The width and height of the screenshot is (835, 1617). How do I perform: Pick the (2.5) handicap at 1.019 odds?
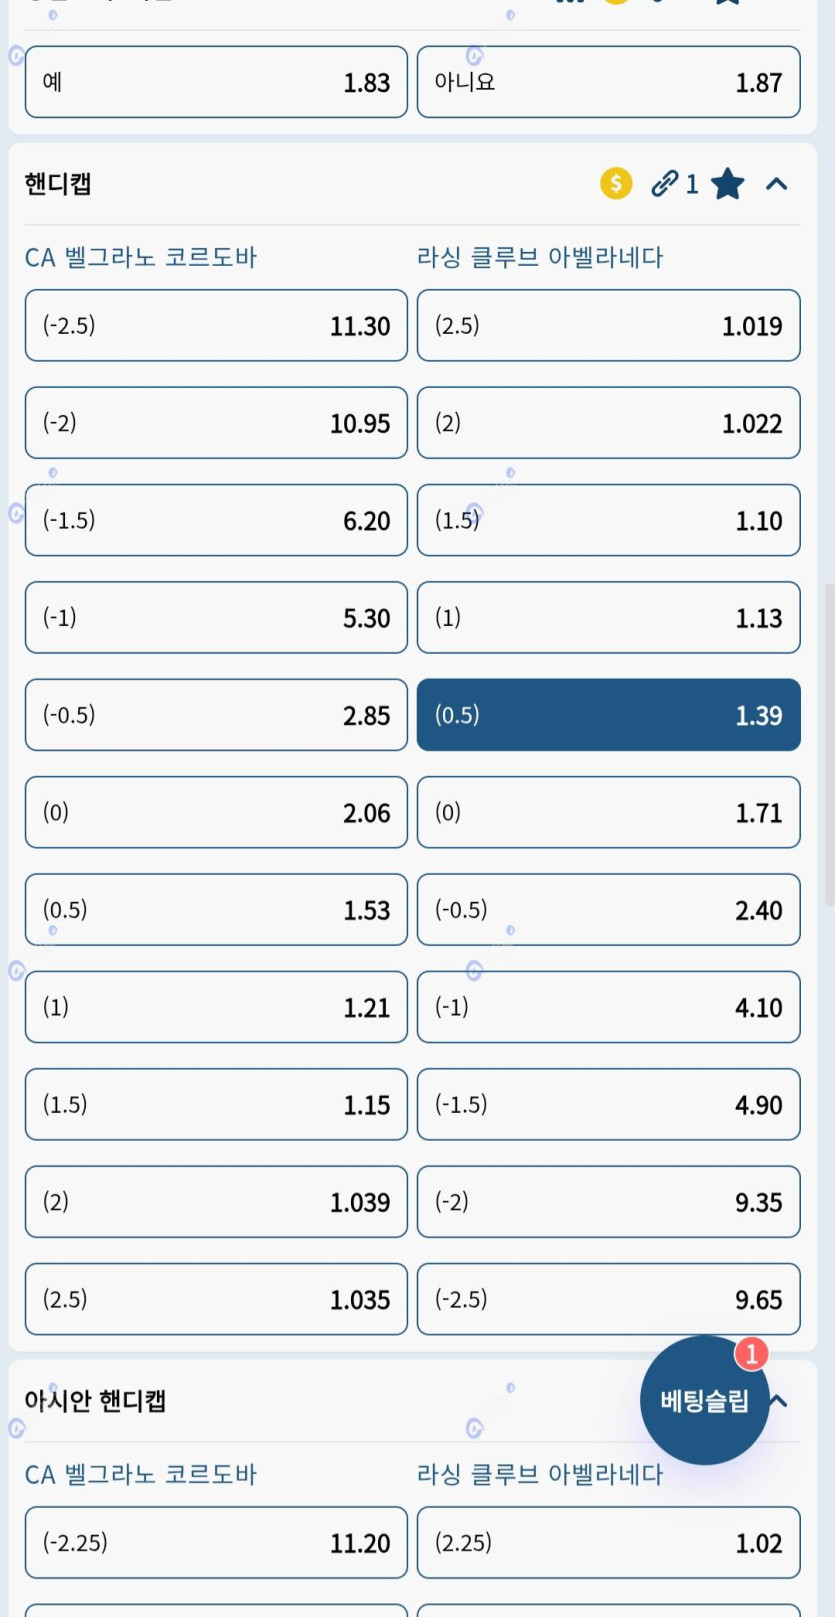pos(608,325)
